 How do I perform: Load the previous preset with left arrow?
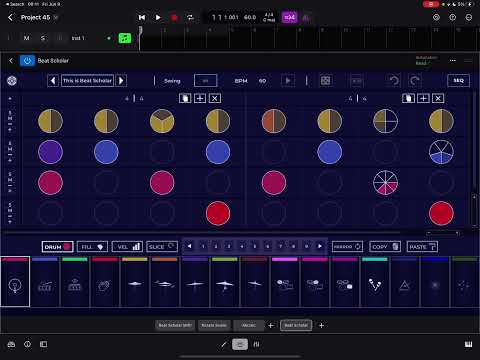pos(53,81)
